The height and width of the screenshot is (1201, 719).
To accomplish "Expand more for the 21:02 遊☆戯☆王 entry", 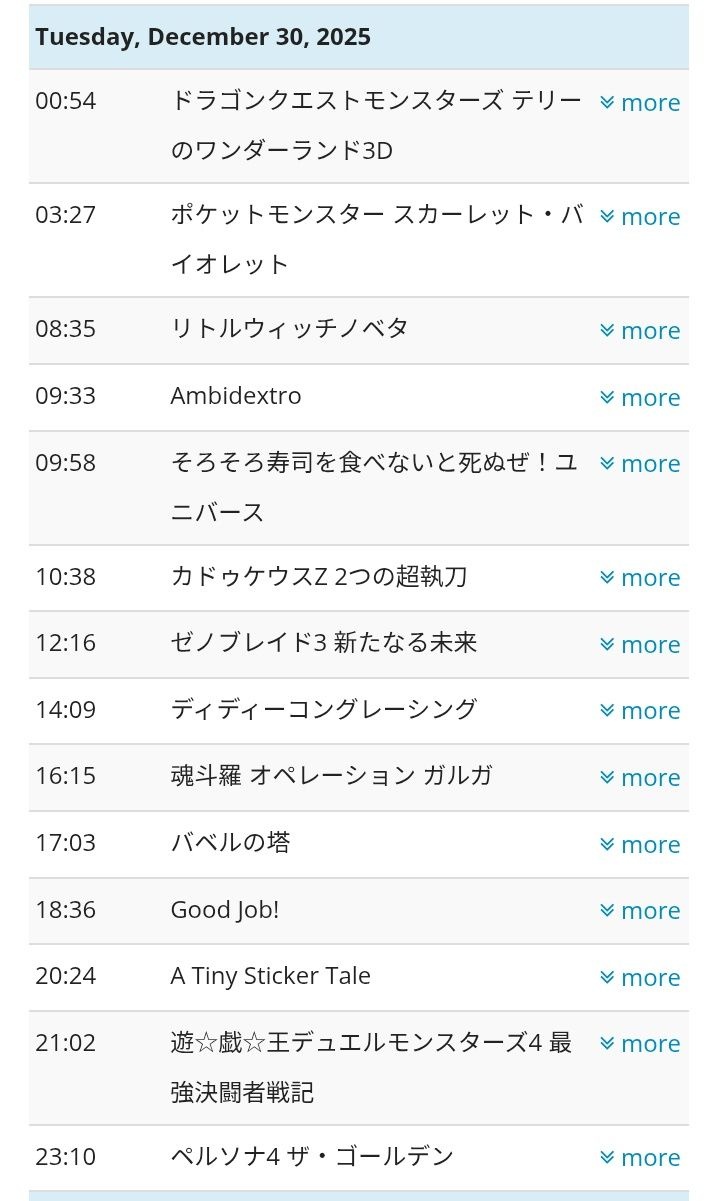I will pyautogui.click(x=640, y=1044).
